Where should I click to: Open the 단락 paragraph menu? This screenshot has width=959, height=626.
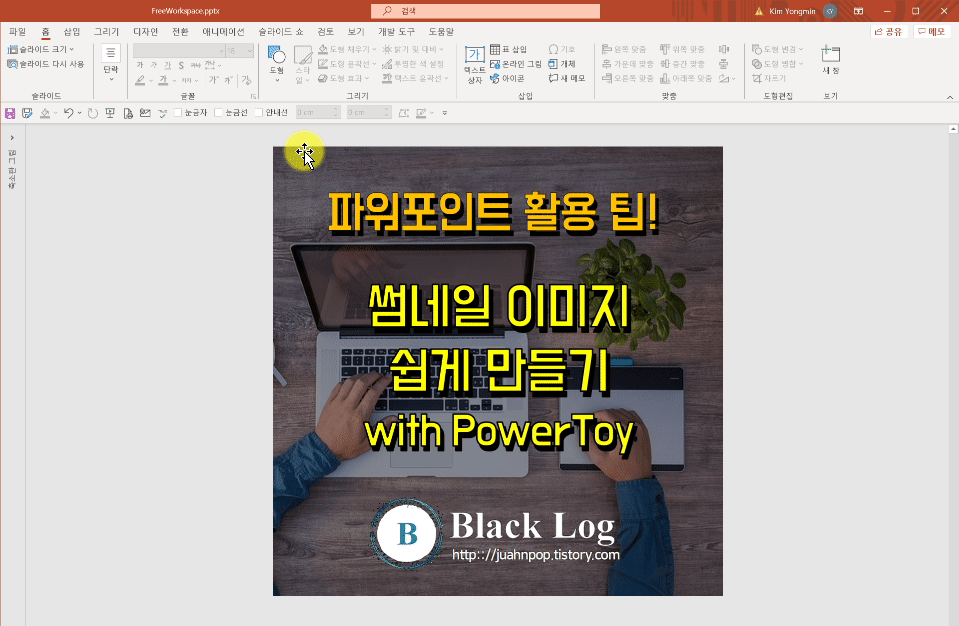(111, 64)
